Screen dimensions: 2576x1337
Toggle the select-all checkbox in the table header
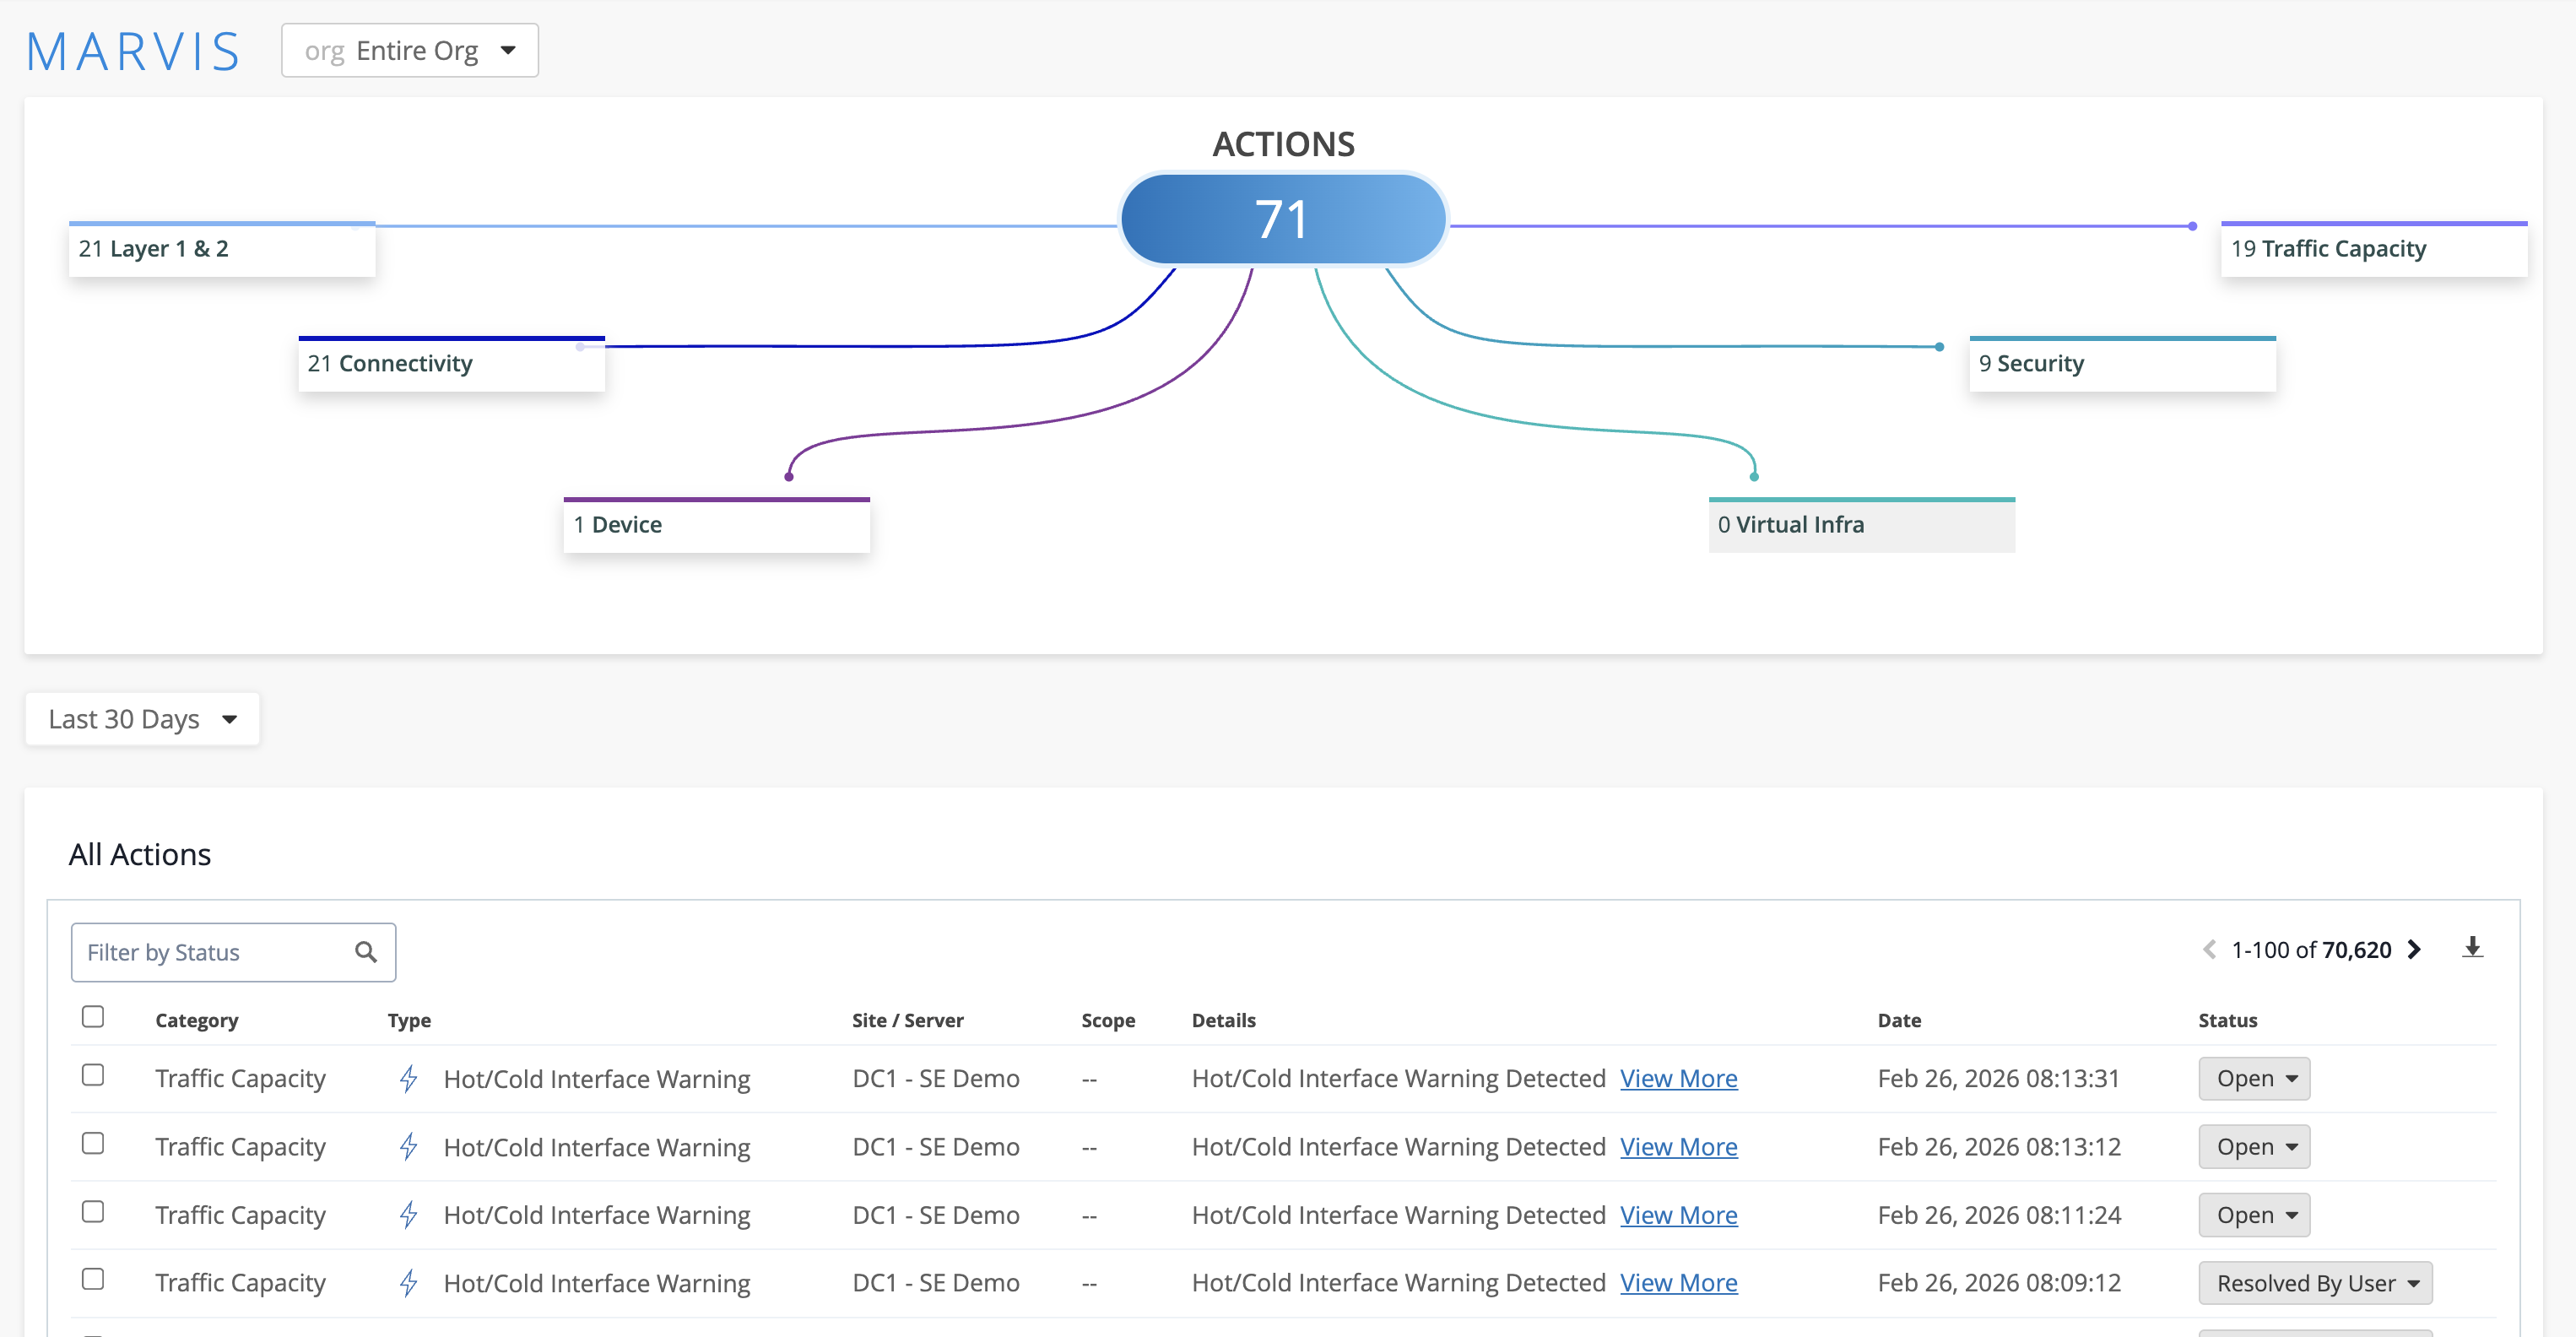click(93, 1015)
